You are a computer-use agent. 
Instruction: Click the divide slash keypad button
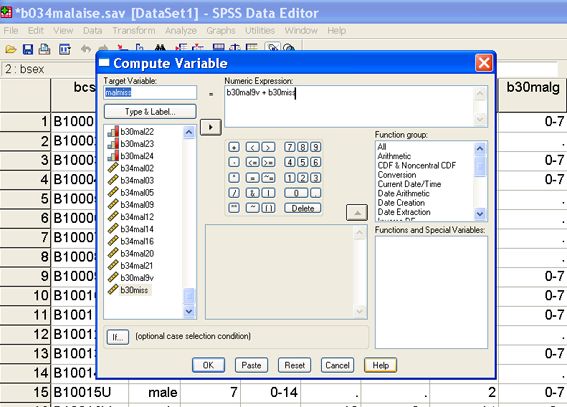pyautogui.click(x=234, y=193)
